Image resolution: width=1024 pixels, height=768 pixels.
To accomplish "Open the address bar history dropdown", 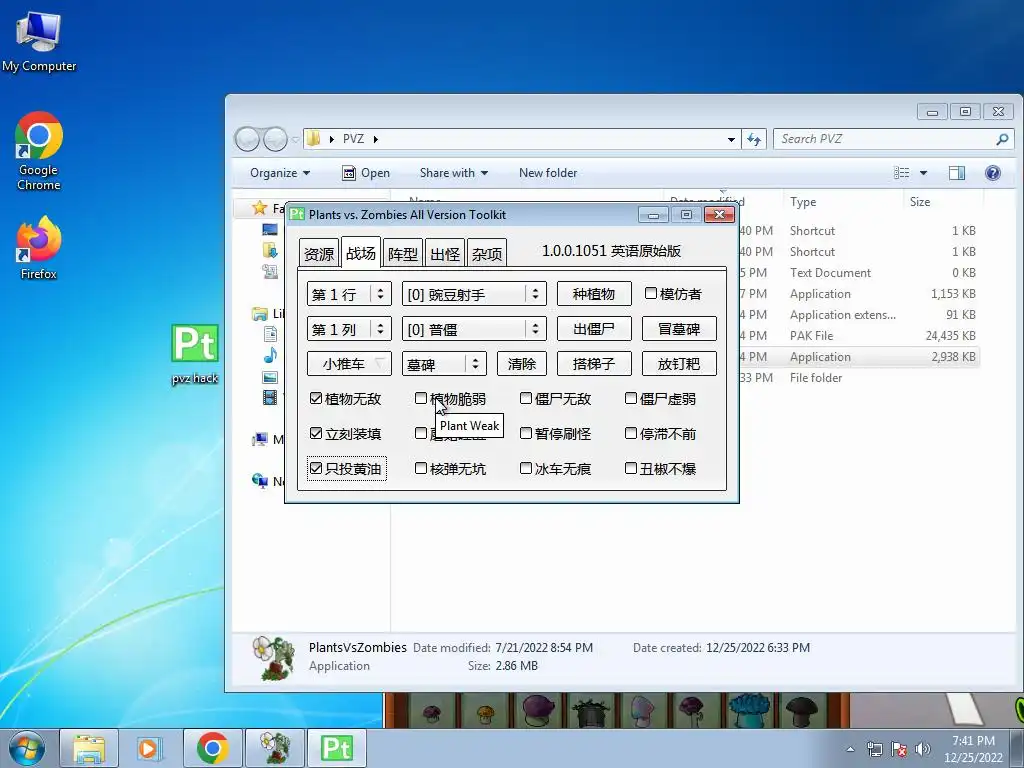I will tap(731, 139).
